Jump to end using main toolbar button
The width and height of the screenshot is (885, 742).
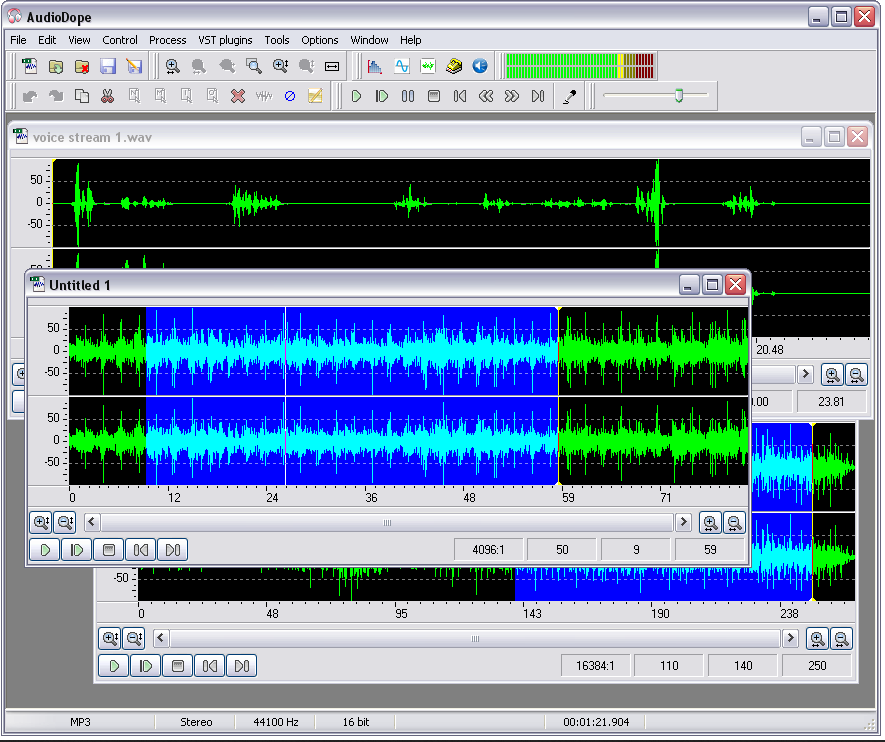(538, 96)
